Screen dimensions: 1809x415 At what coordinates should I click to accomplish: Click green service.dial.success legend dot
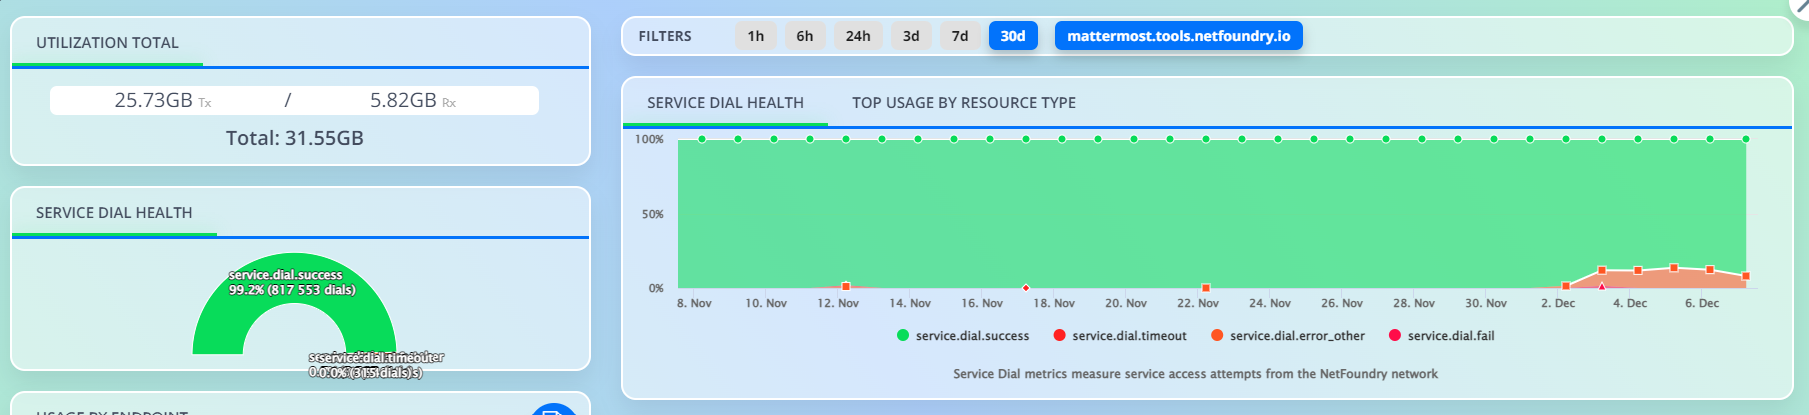[x=903, y=335]
